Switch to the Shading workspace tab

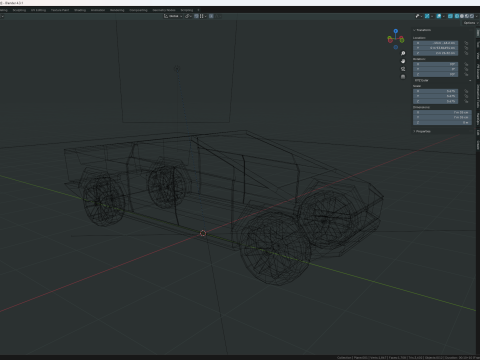click(x=80, y=10)
